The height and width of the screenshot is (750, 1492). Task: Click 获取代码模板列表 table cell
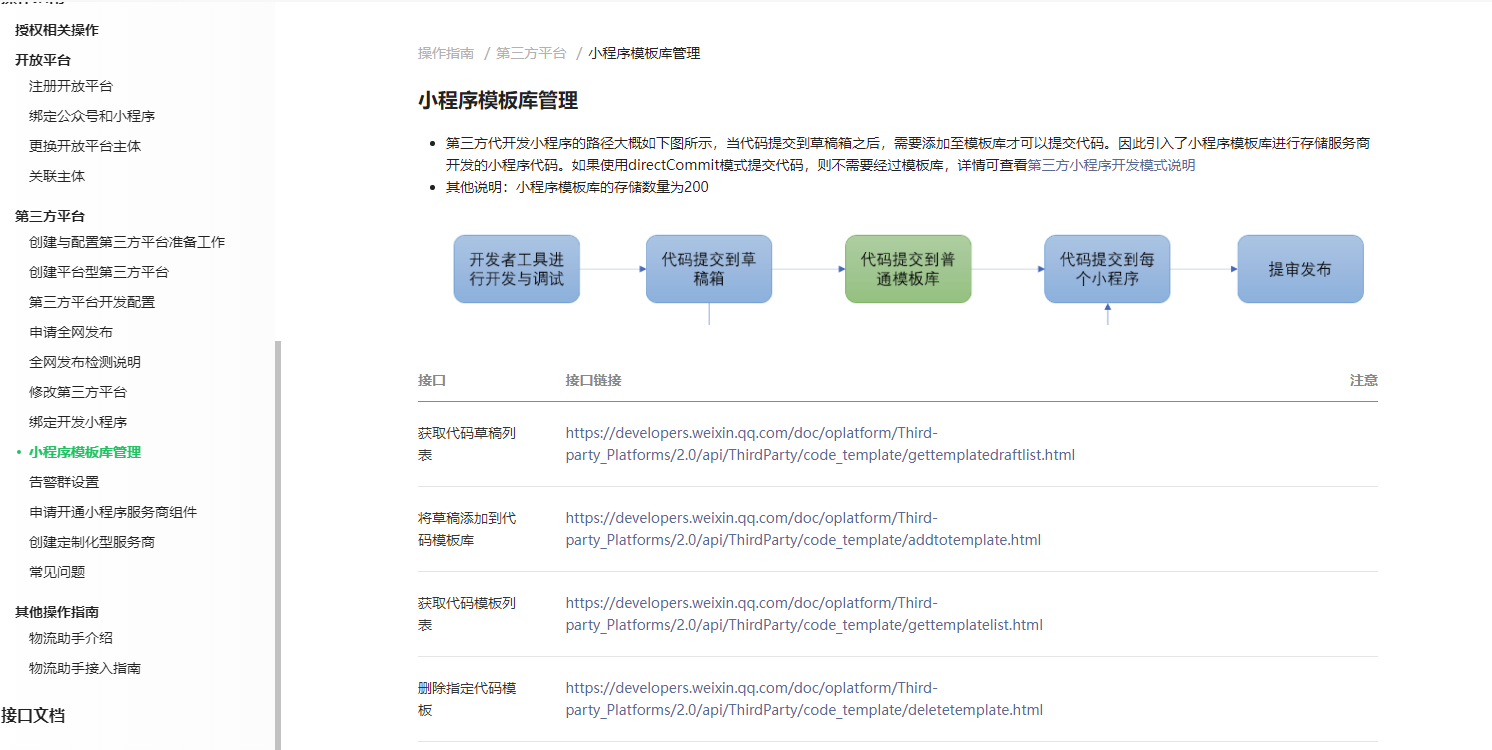click(467, 614)
